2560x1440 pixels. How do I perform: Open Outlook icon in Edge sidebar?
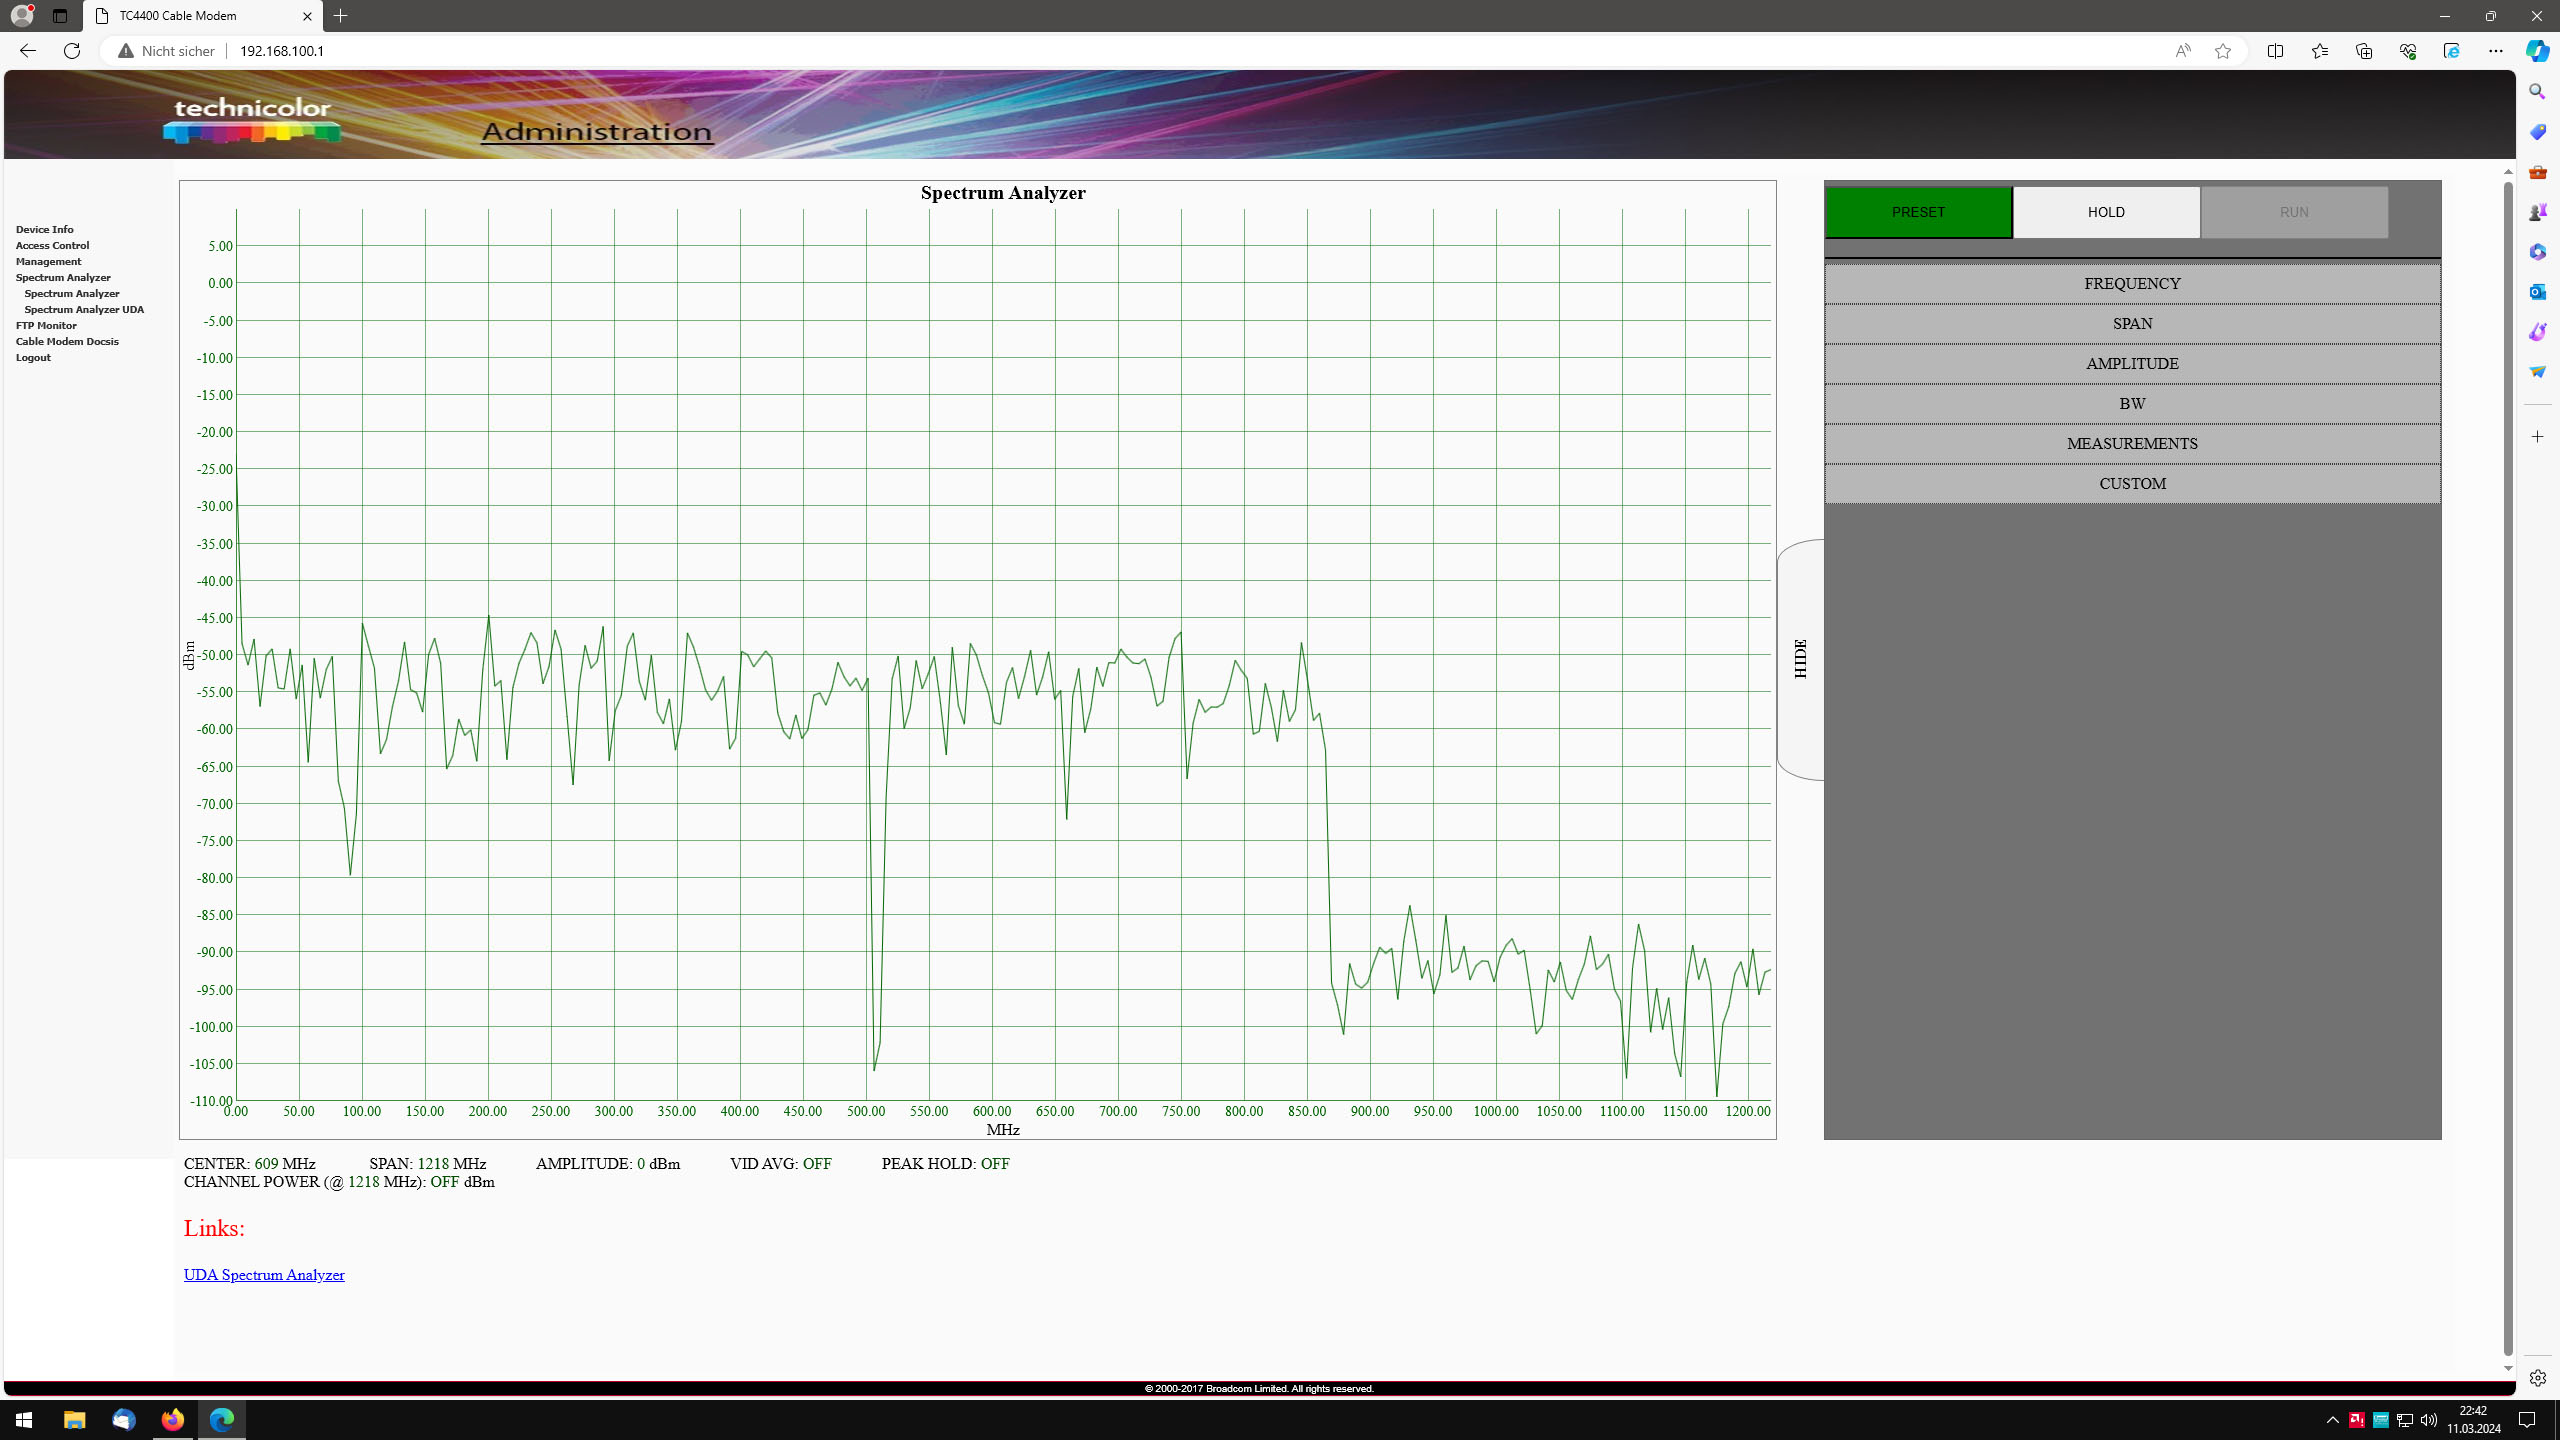[2537, 292]
